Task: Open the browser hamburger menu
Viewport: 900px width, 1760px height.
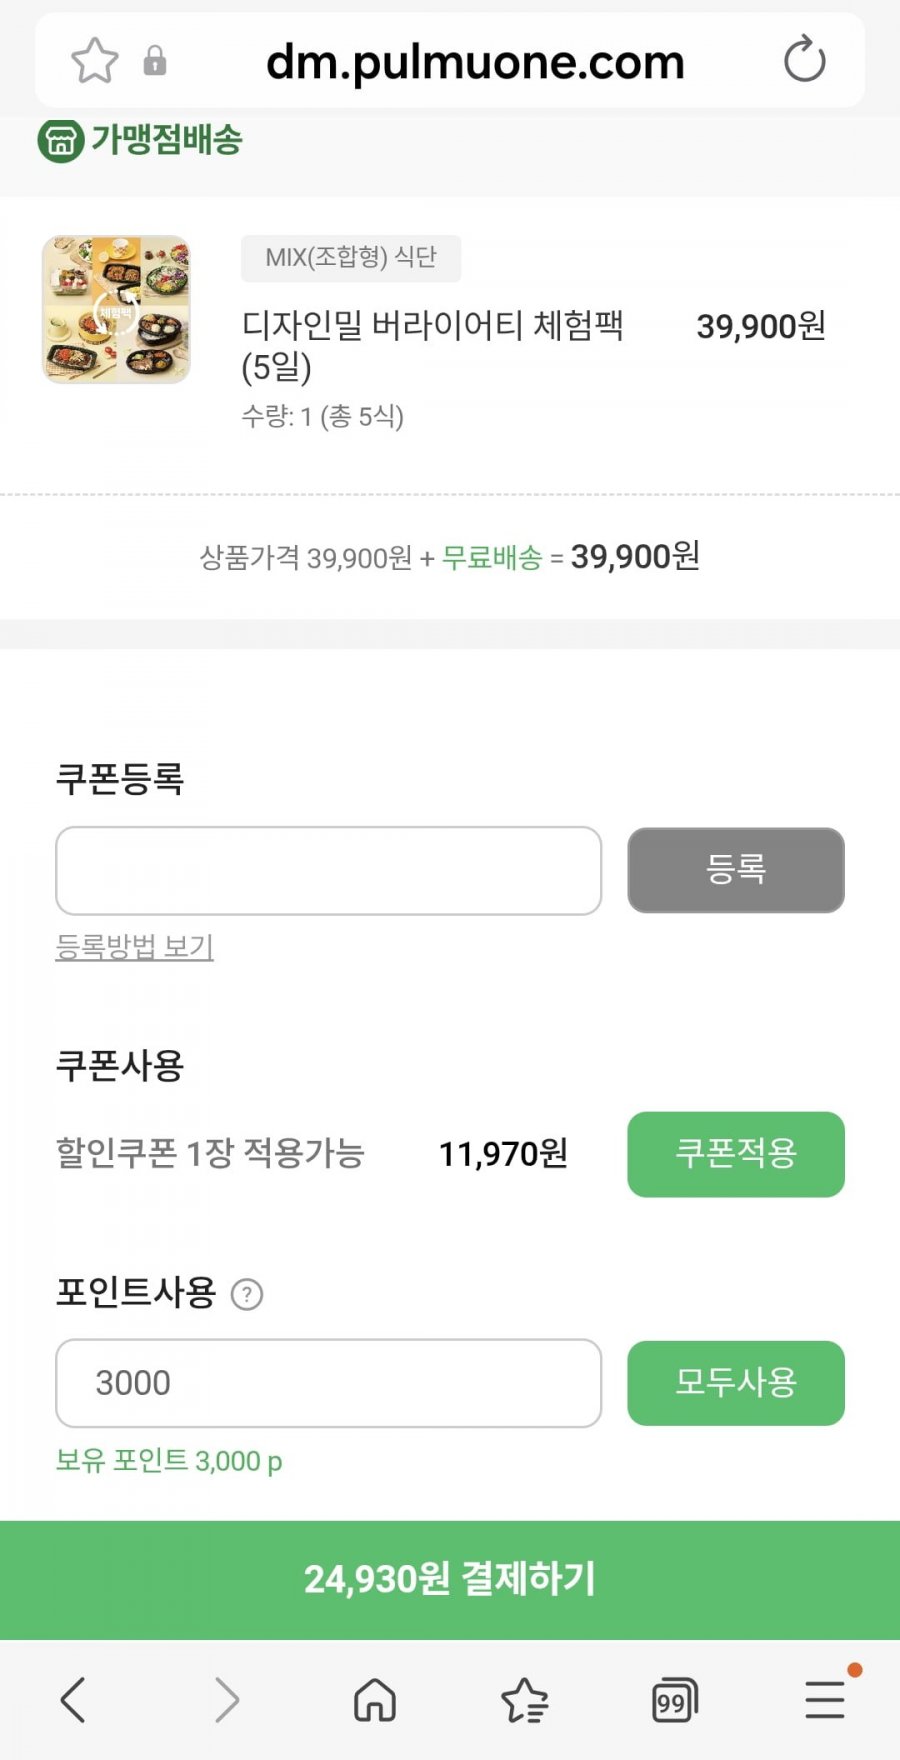Action: [825, 1699]
